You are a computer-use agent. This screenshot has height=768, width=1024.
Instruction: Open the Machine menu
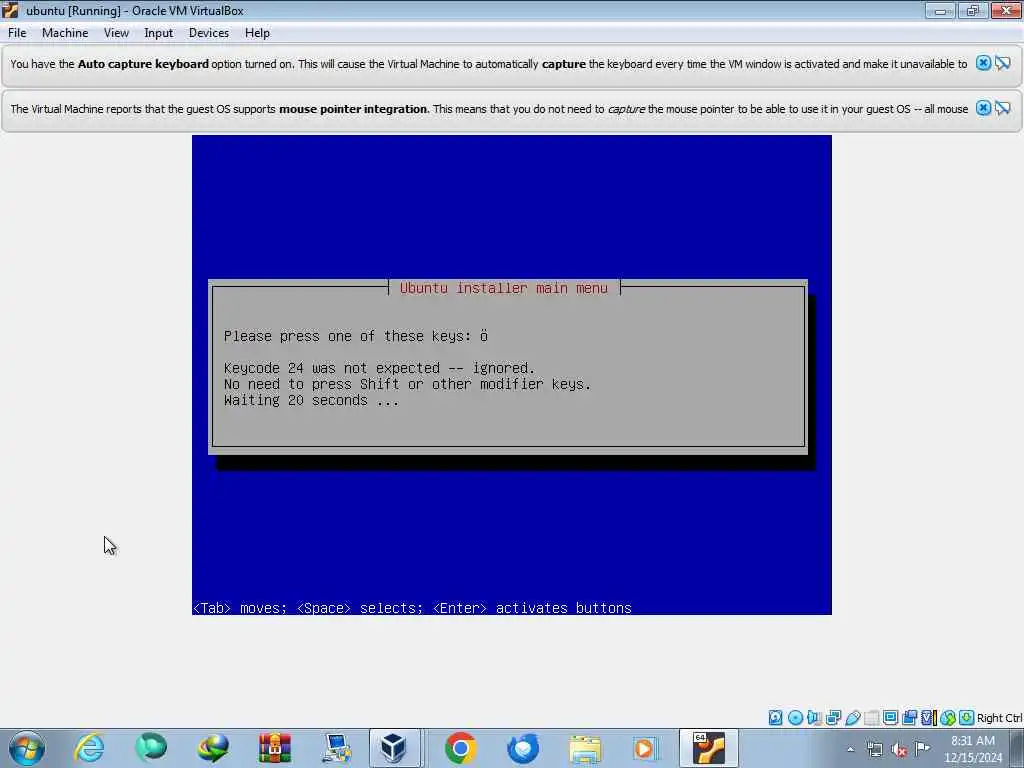[x=65, y=33]
